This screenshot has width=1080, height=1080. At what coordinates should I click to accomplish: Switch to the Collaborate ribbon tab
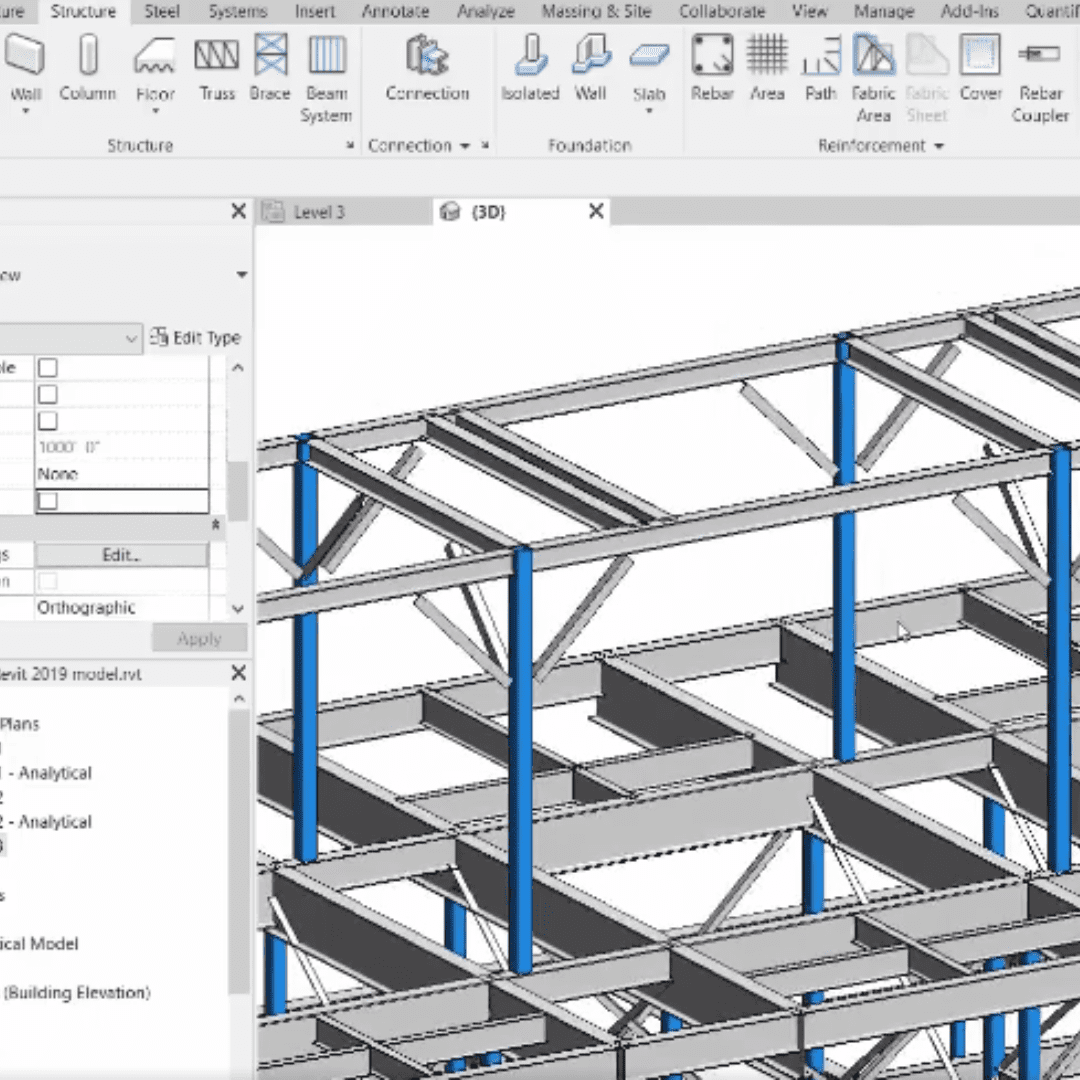(x=722, y=11)
